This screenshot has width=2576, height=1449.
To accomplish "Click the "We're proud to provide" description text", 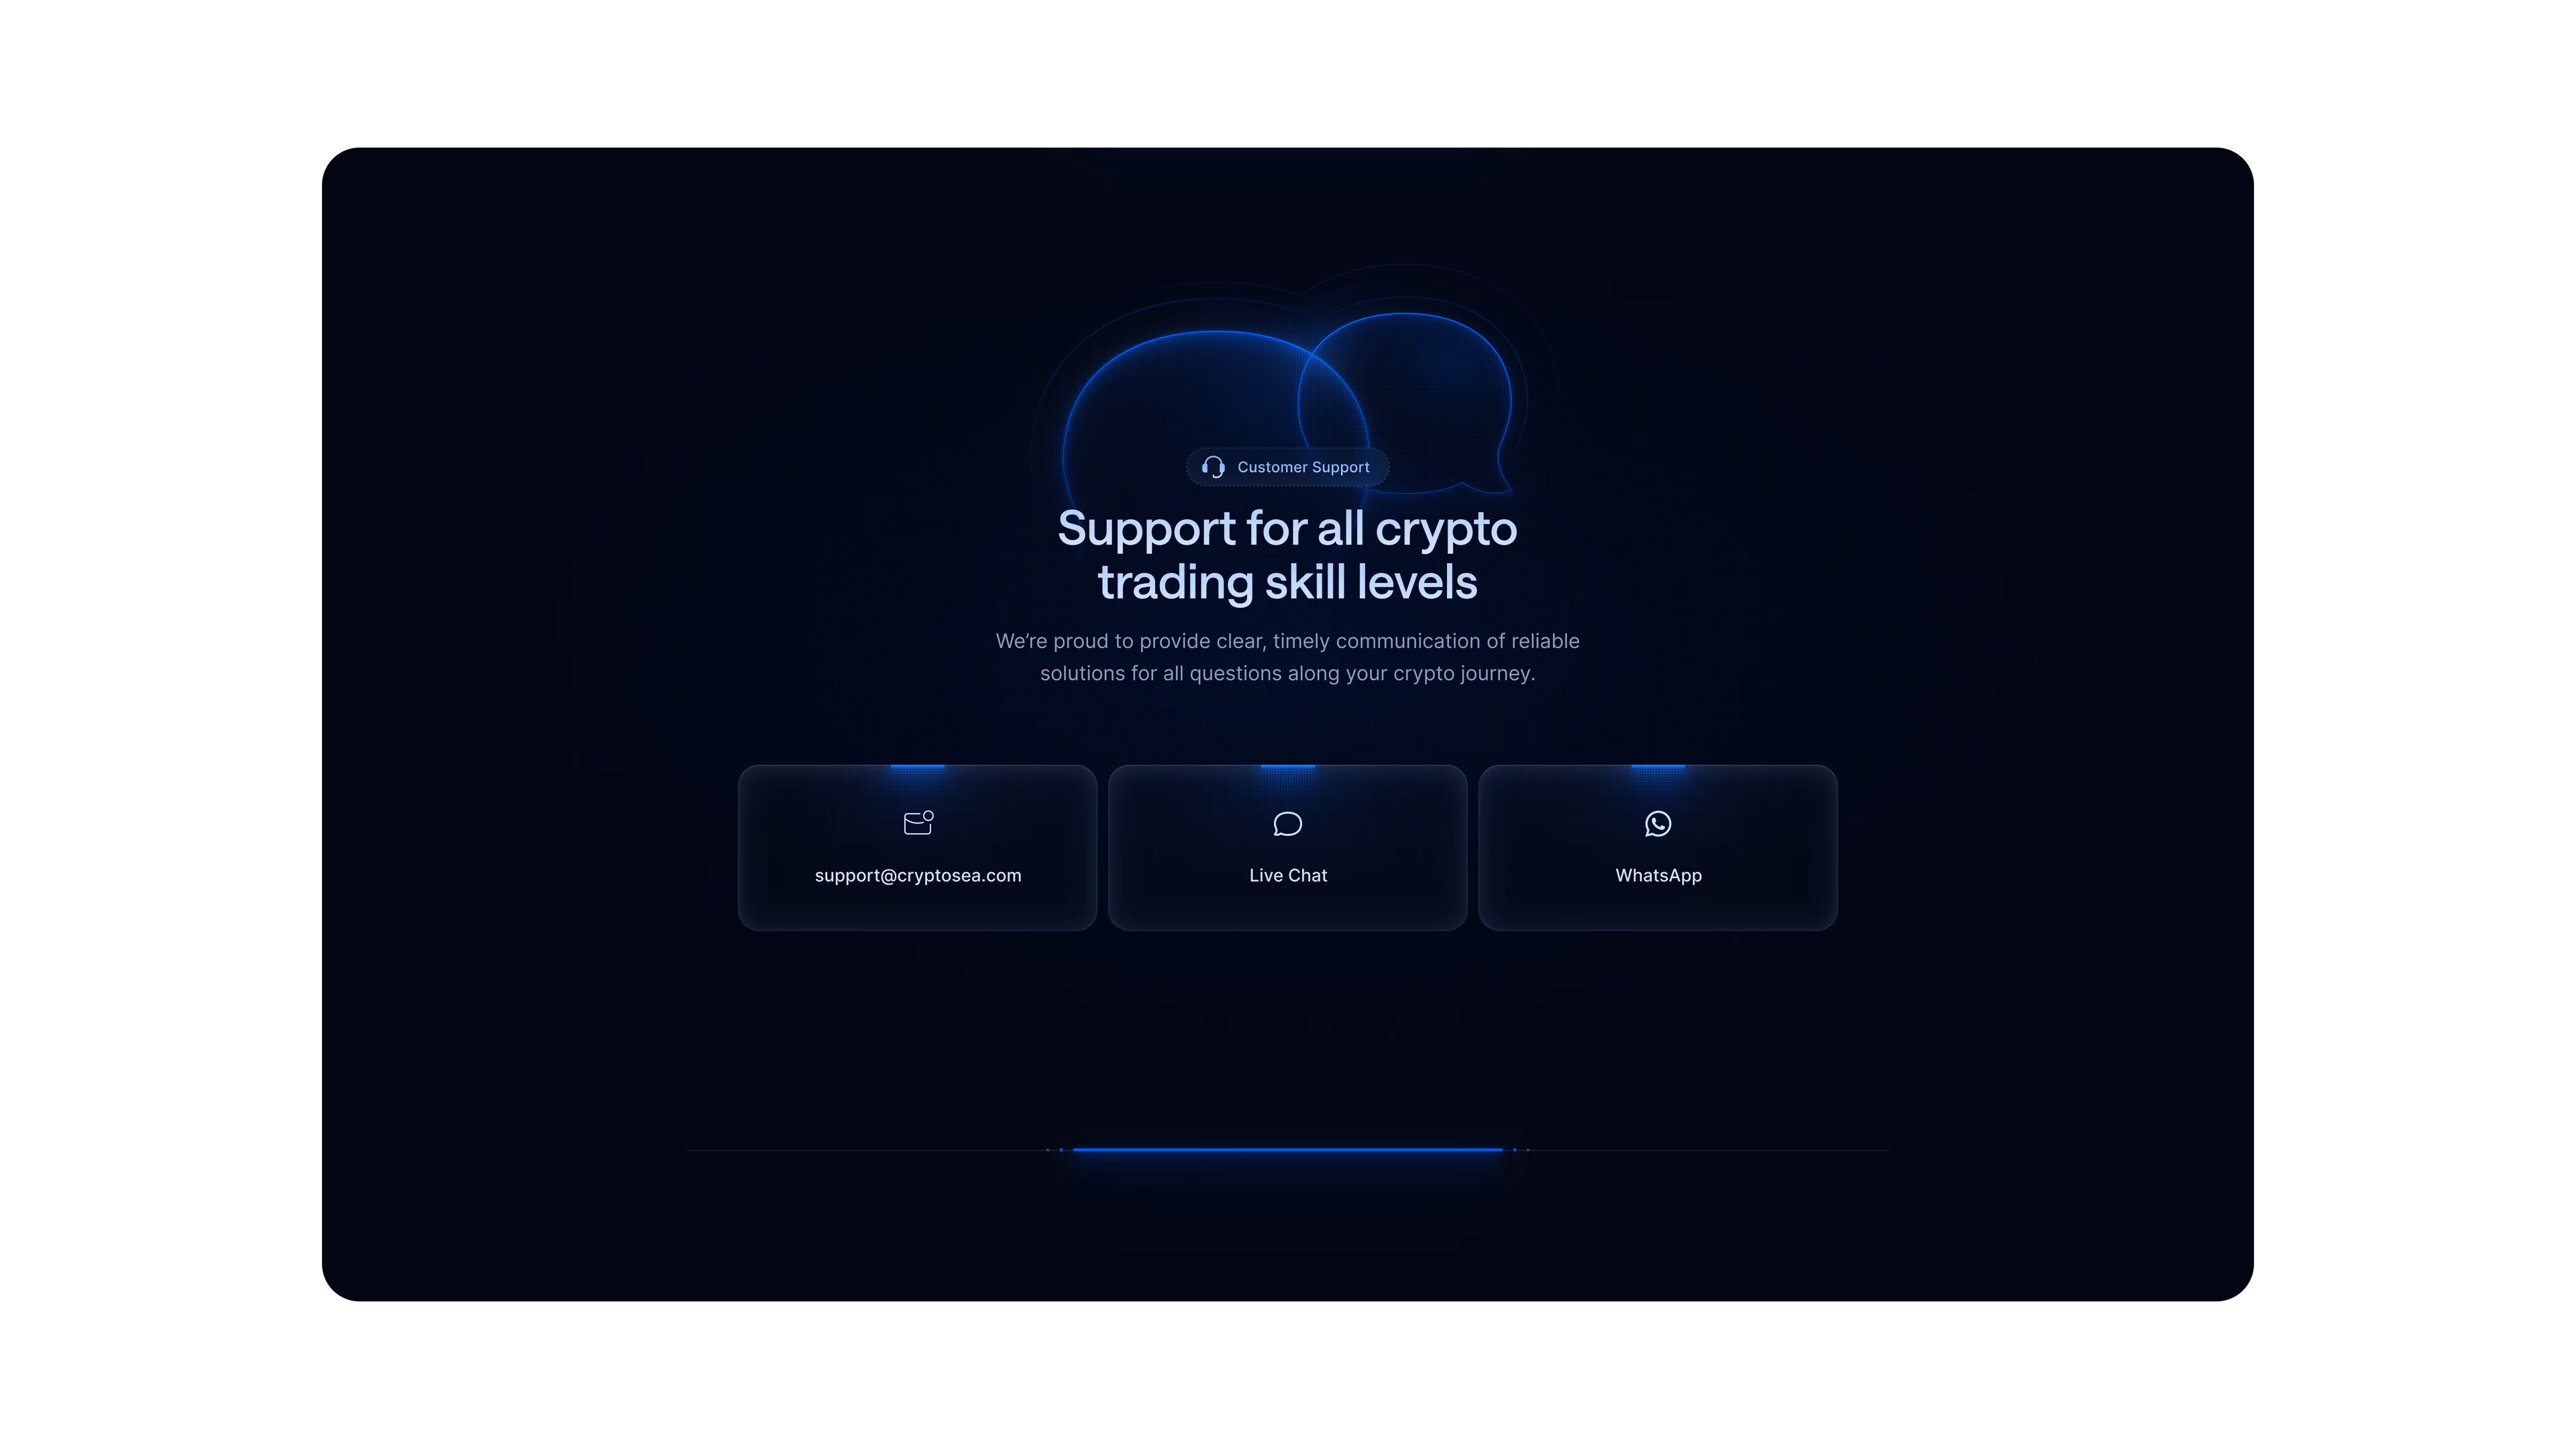I will pos(1288,657).
